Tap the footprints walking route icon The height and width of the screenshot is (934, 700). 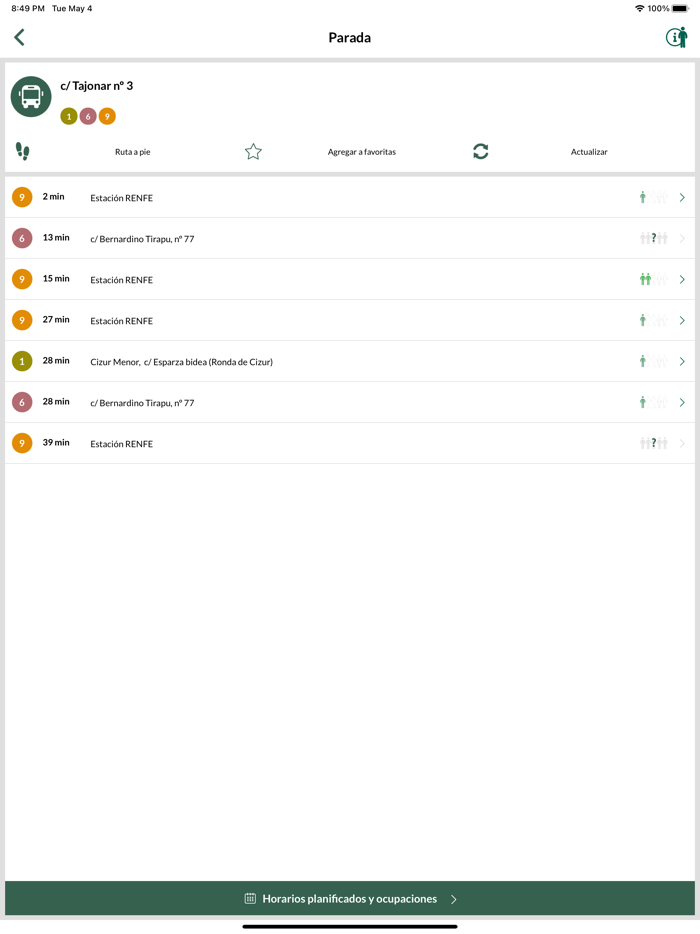23,151
